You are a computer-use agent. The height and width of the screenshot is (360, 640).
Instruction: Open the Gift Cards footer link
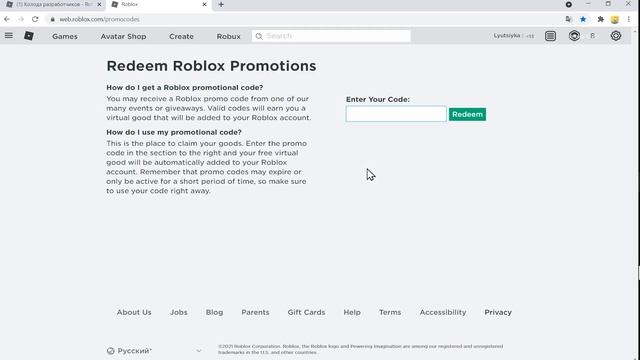point(306,312)
